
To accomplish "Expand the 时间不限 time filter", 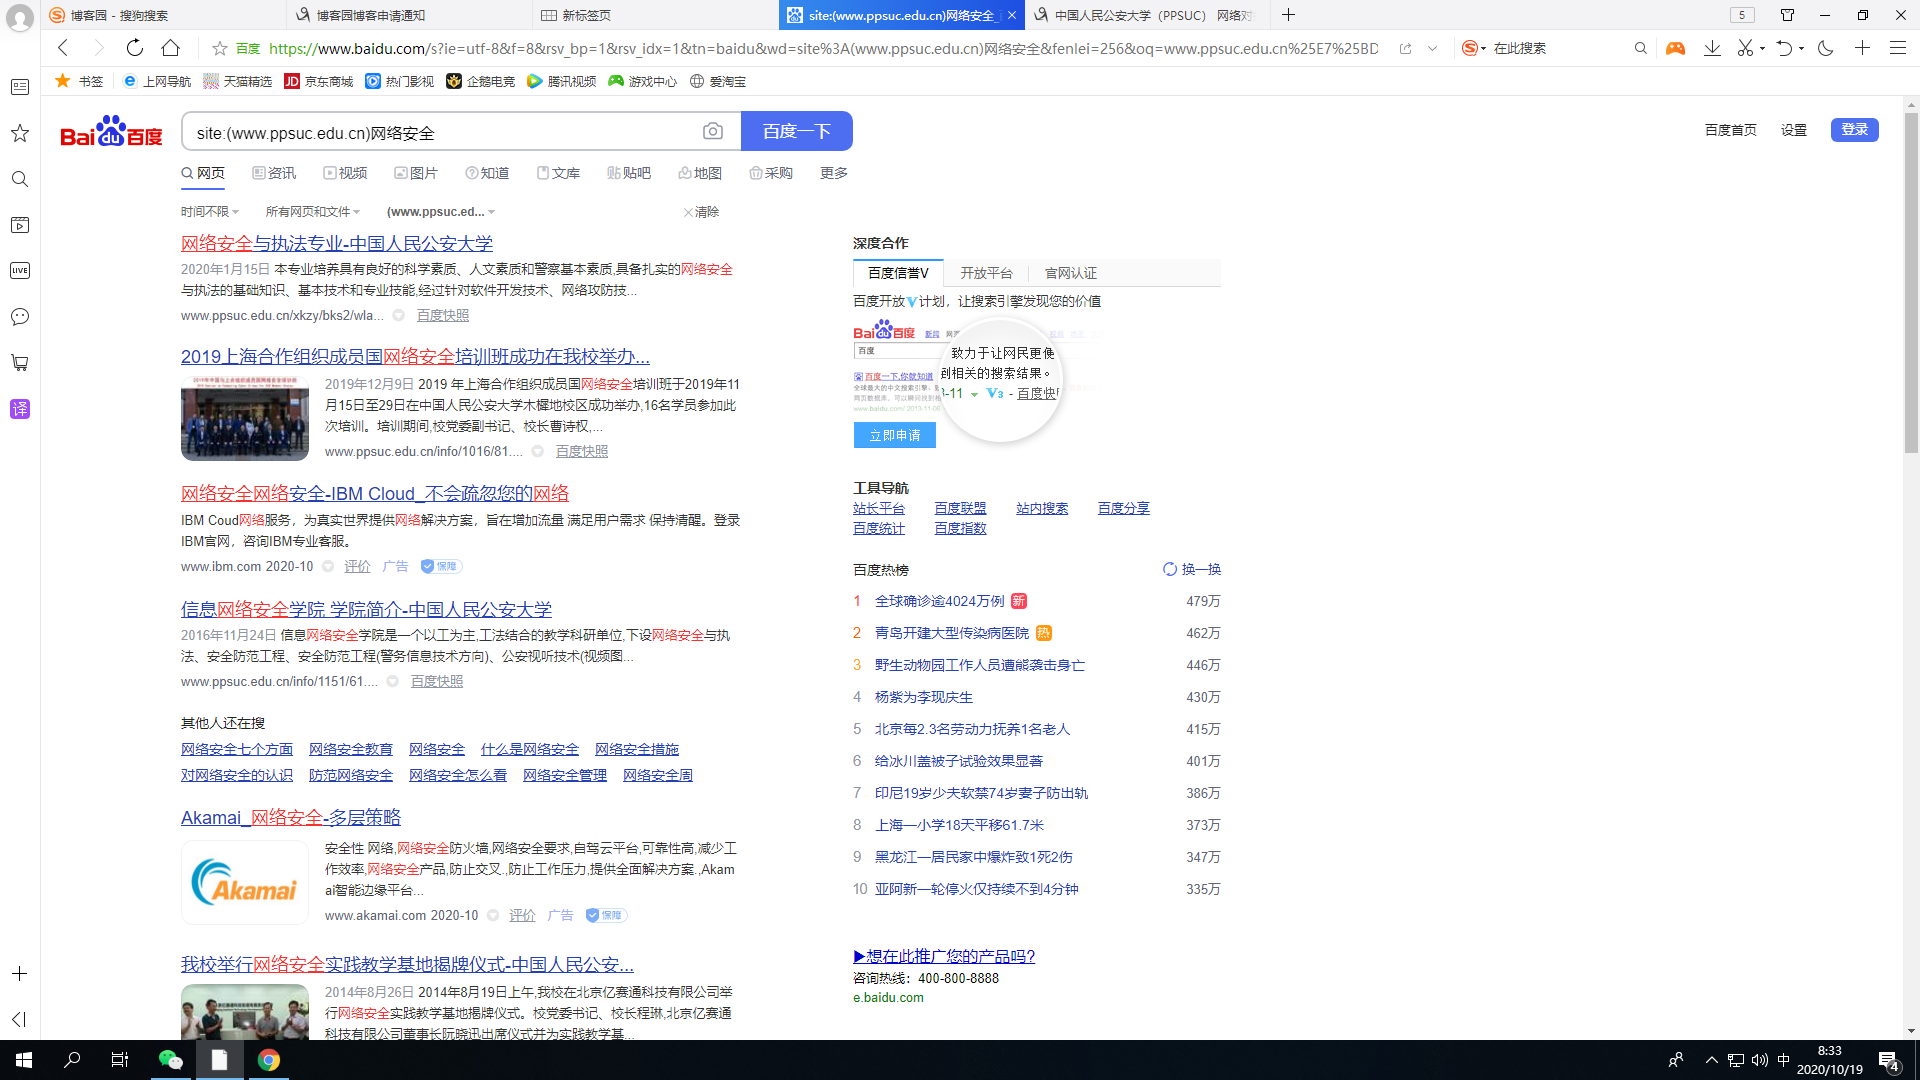I will (x=209, y=212).
